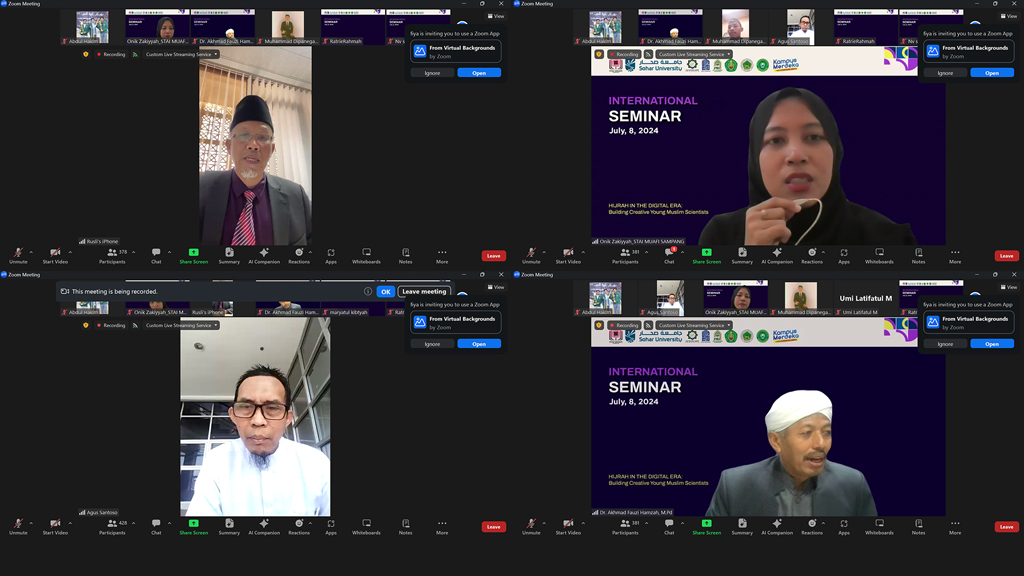Expand the video settings chevron beside Start Video

pyautogui.click(x=69, y=250)
